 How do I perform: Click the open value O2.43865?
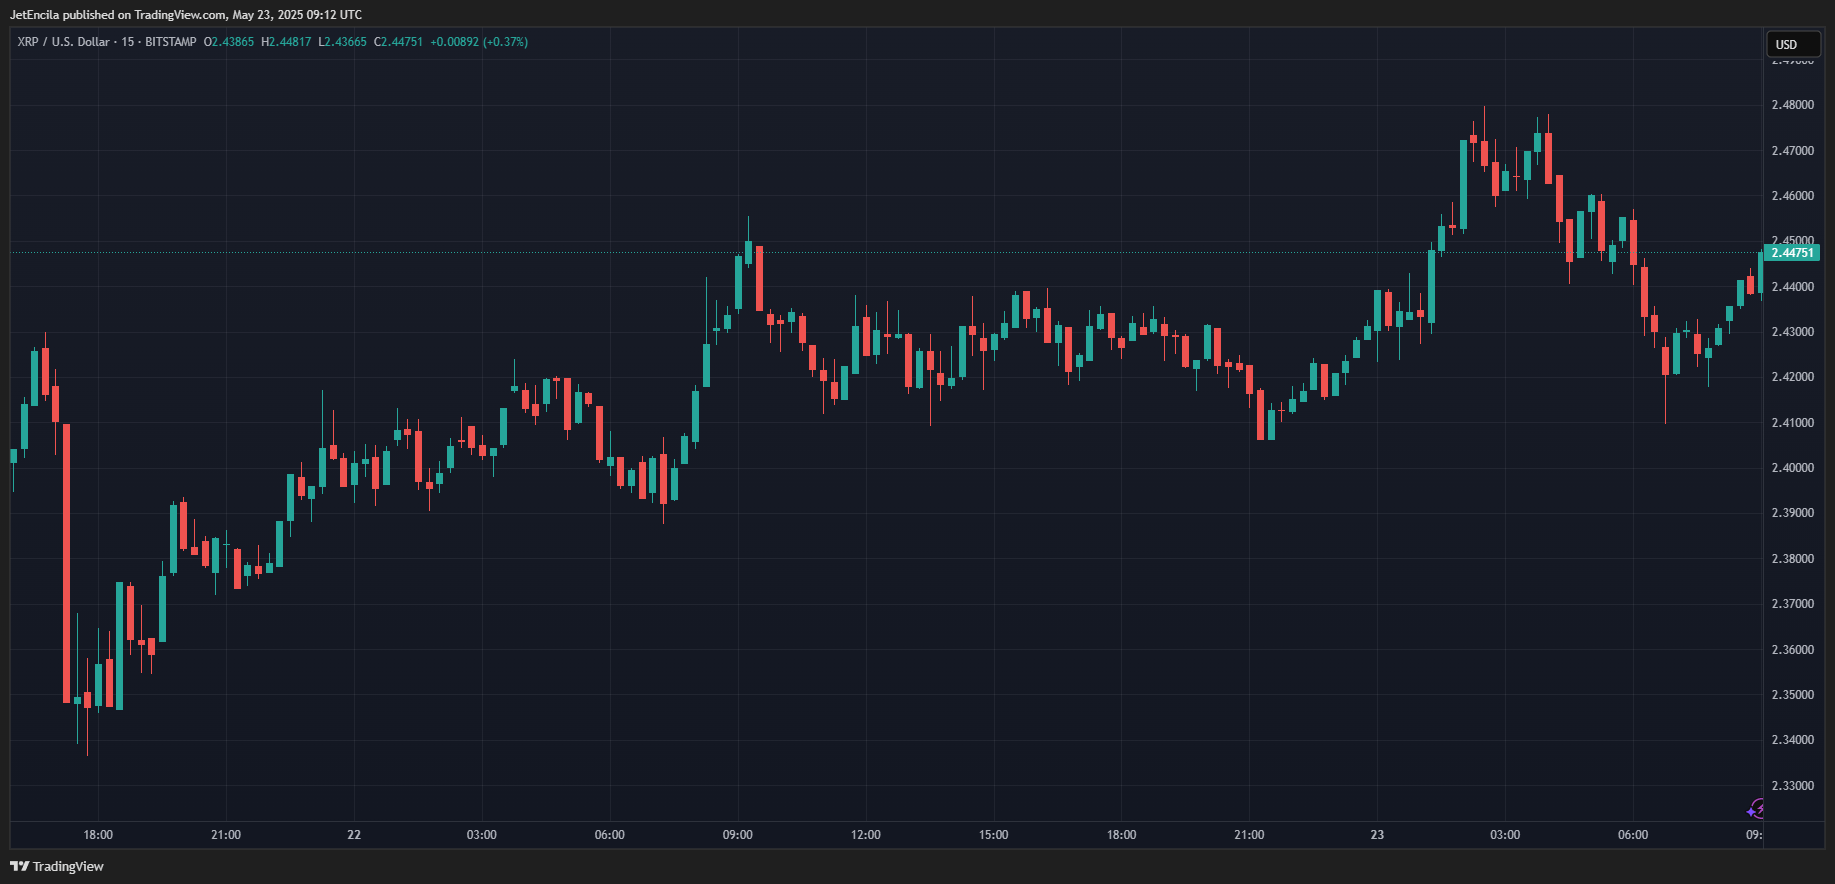point(229,42)
